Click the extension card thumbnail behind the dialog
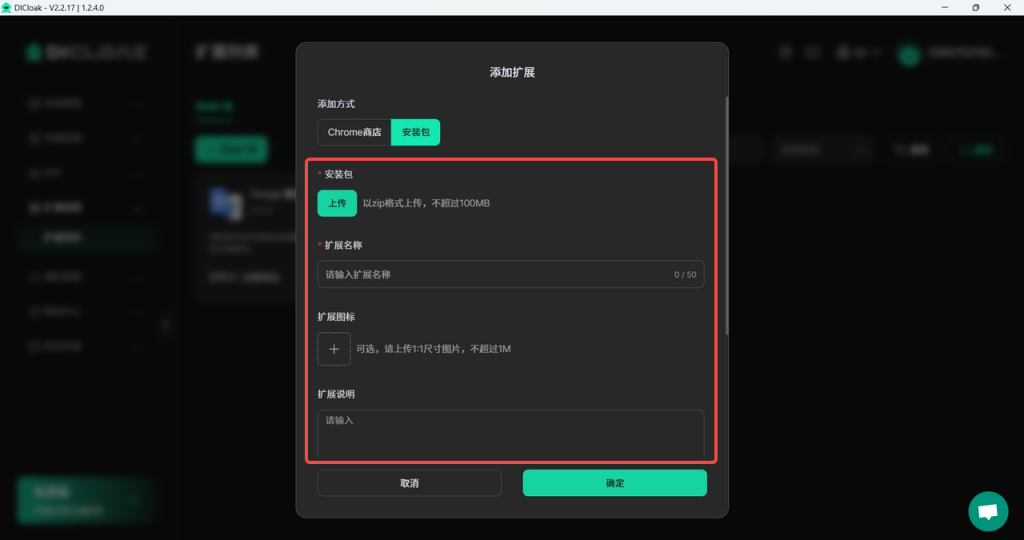This screenshot has width=1024, height=540. [x=226, y=203]
